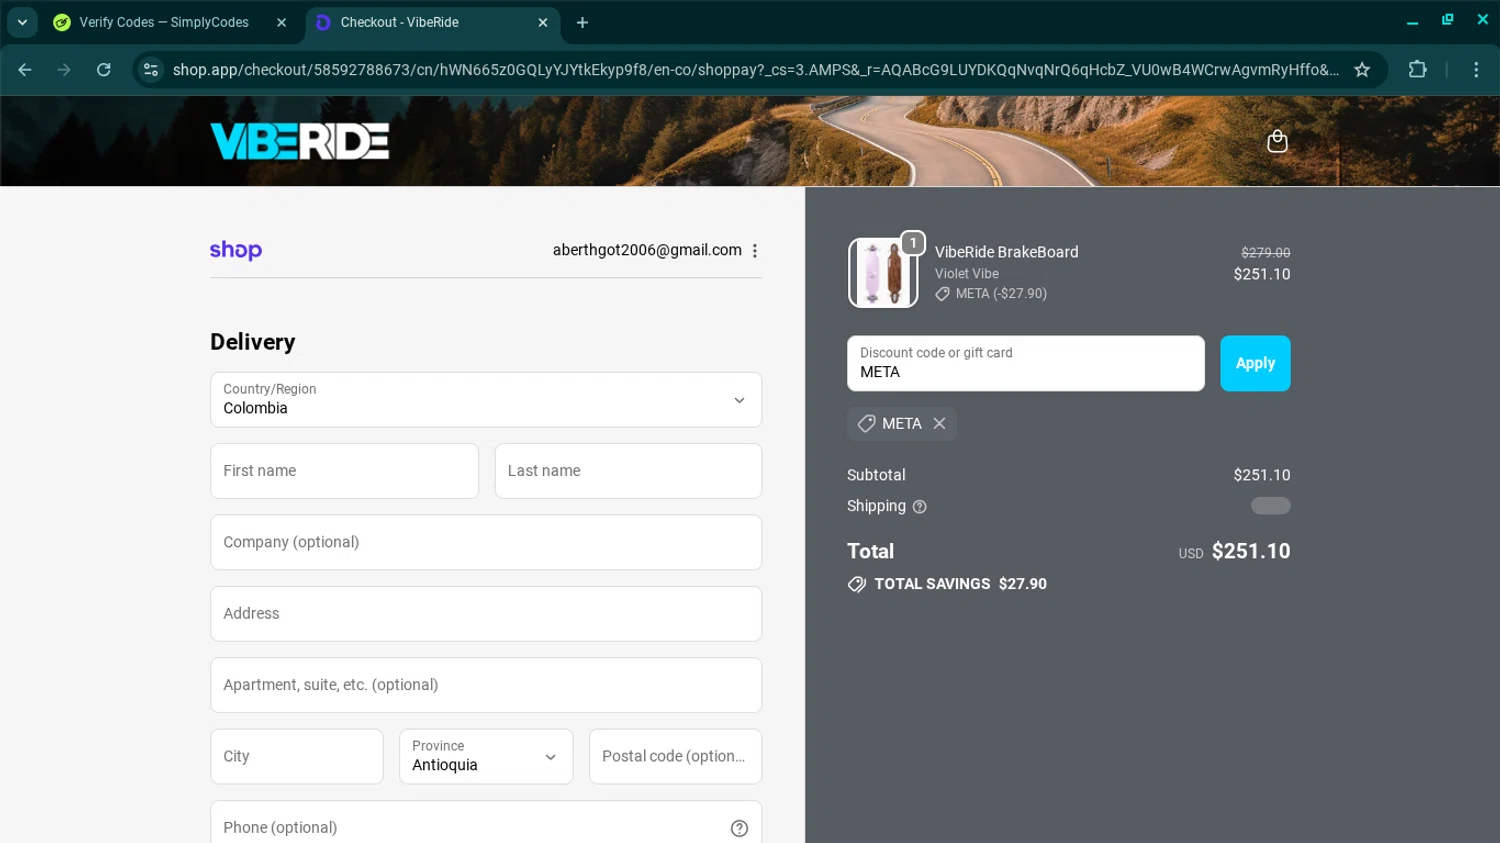Close the Checkout - VibeRide tab
The width and height of the screenshot is (1500, 843).
click(543, 22)
